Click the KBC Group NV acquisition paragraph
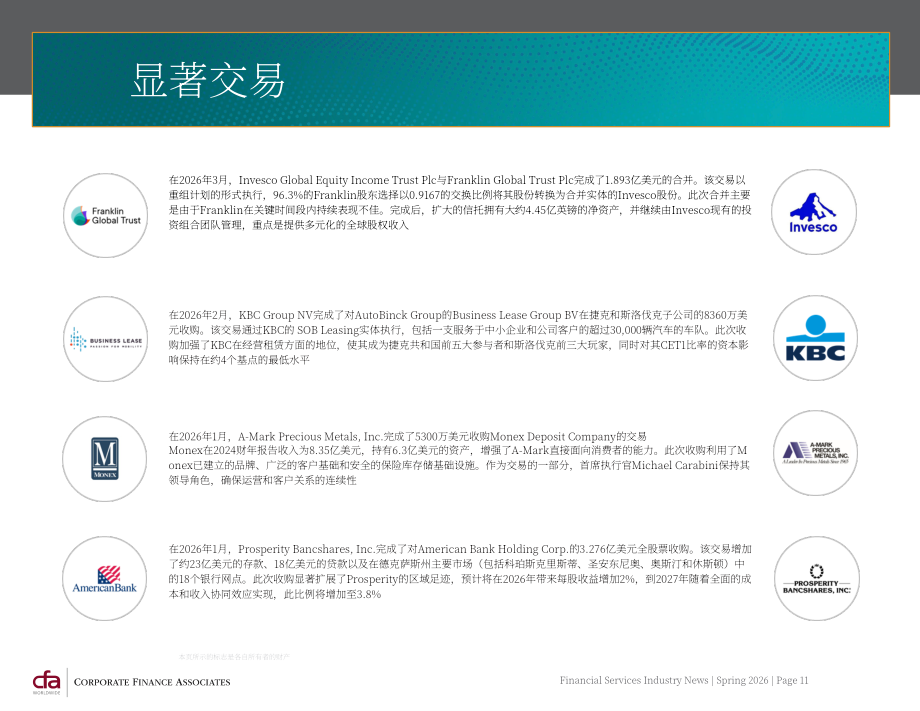 coord(459,337)
